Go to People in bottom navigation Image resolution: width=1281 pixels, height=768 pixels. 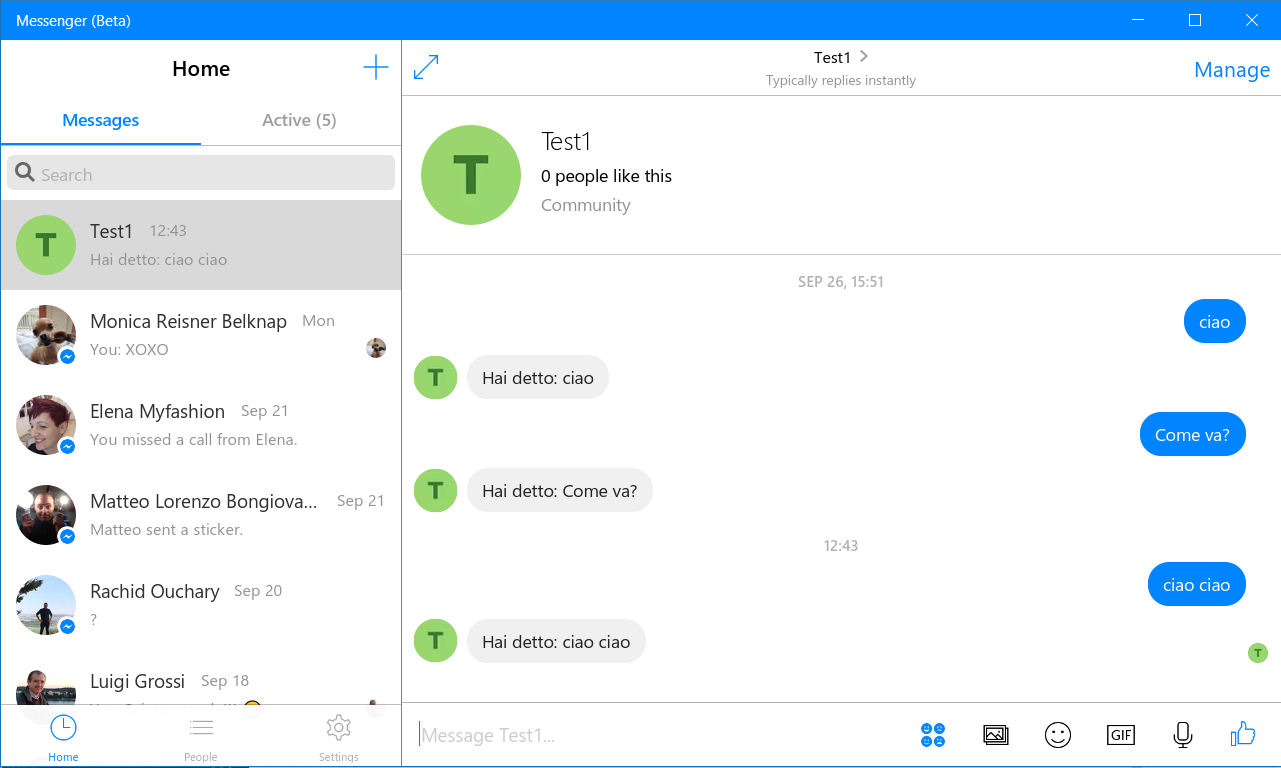(x=201, y=737)
